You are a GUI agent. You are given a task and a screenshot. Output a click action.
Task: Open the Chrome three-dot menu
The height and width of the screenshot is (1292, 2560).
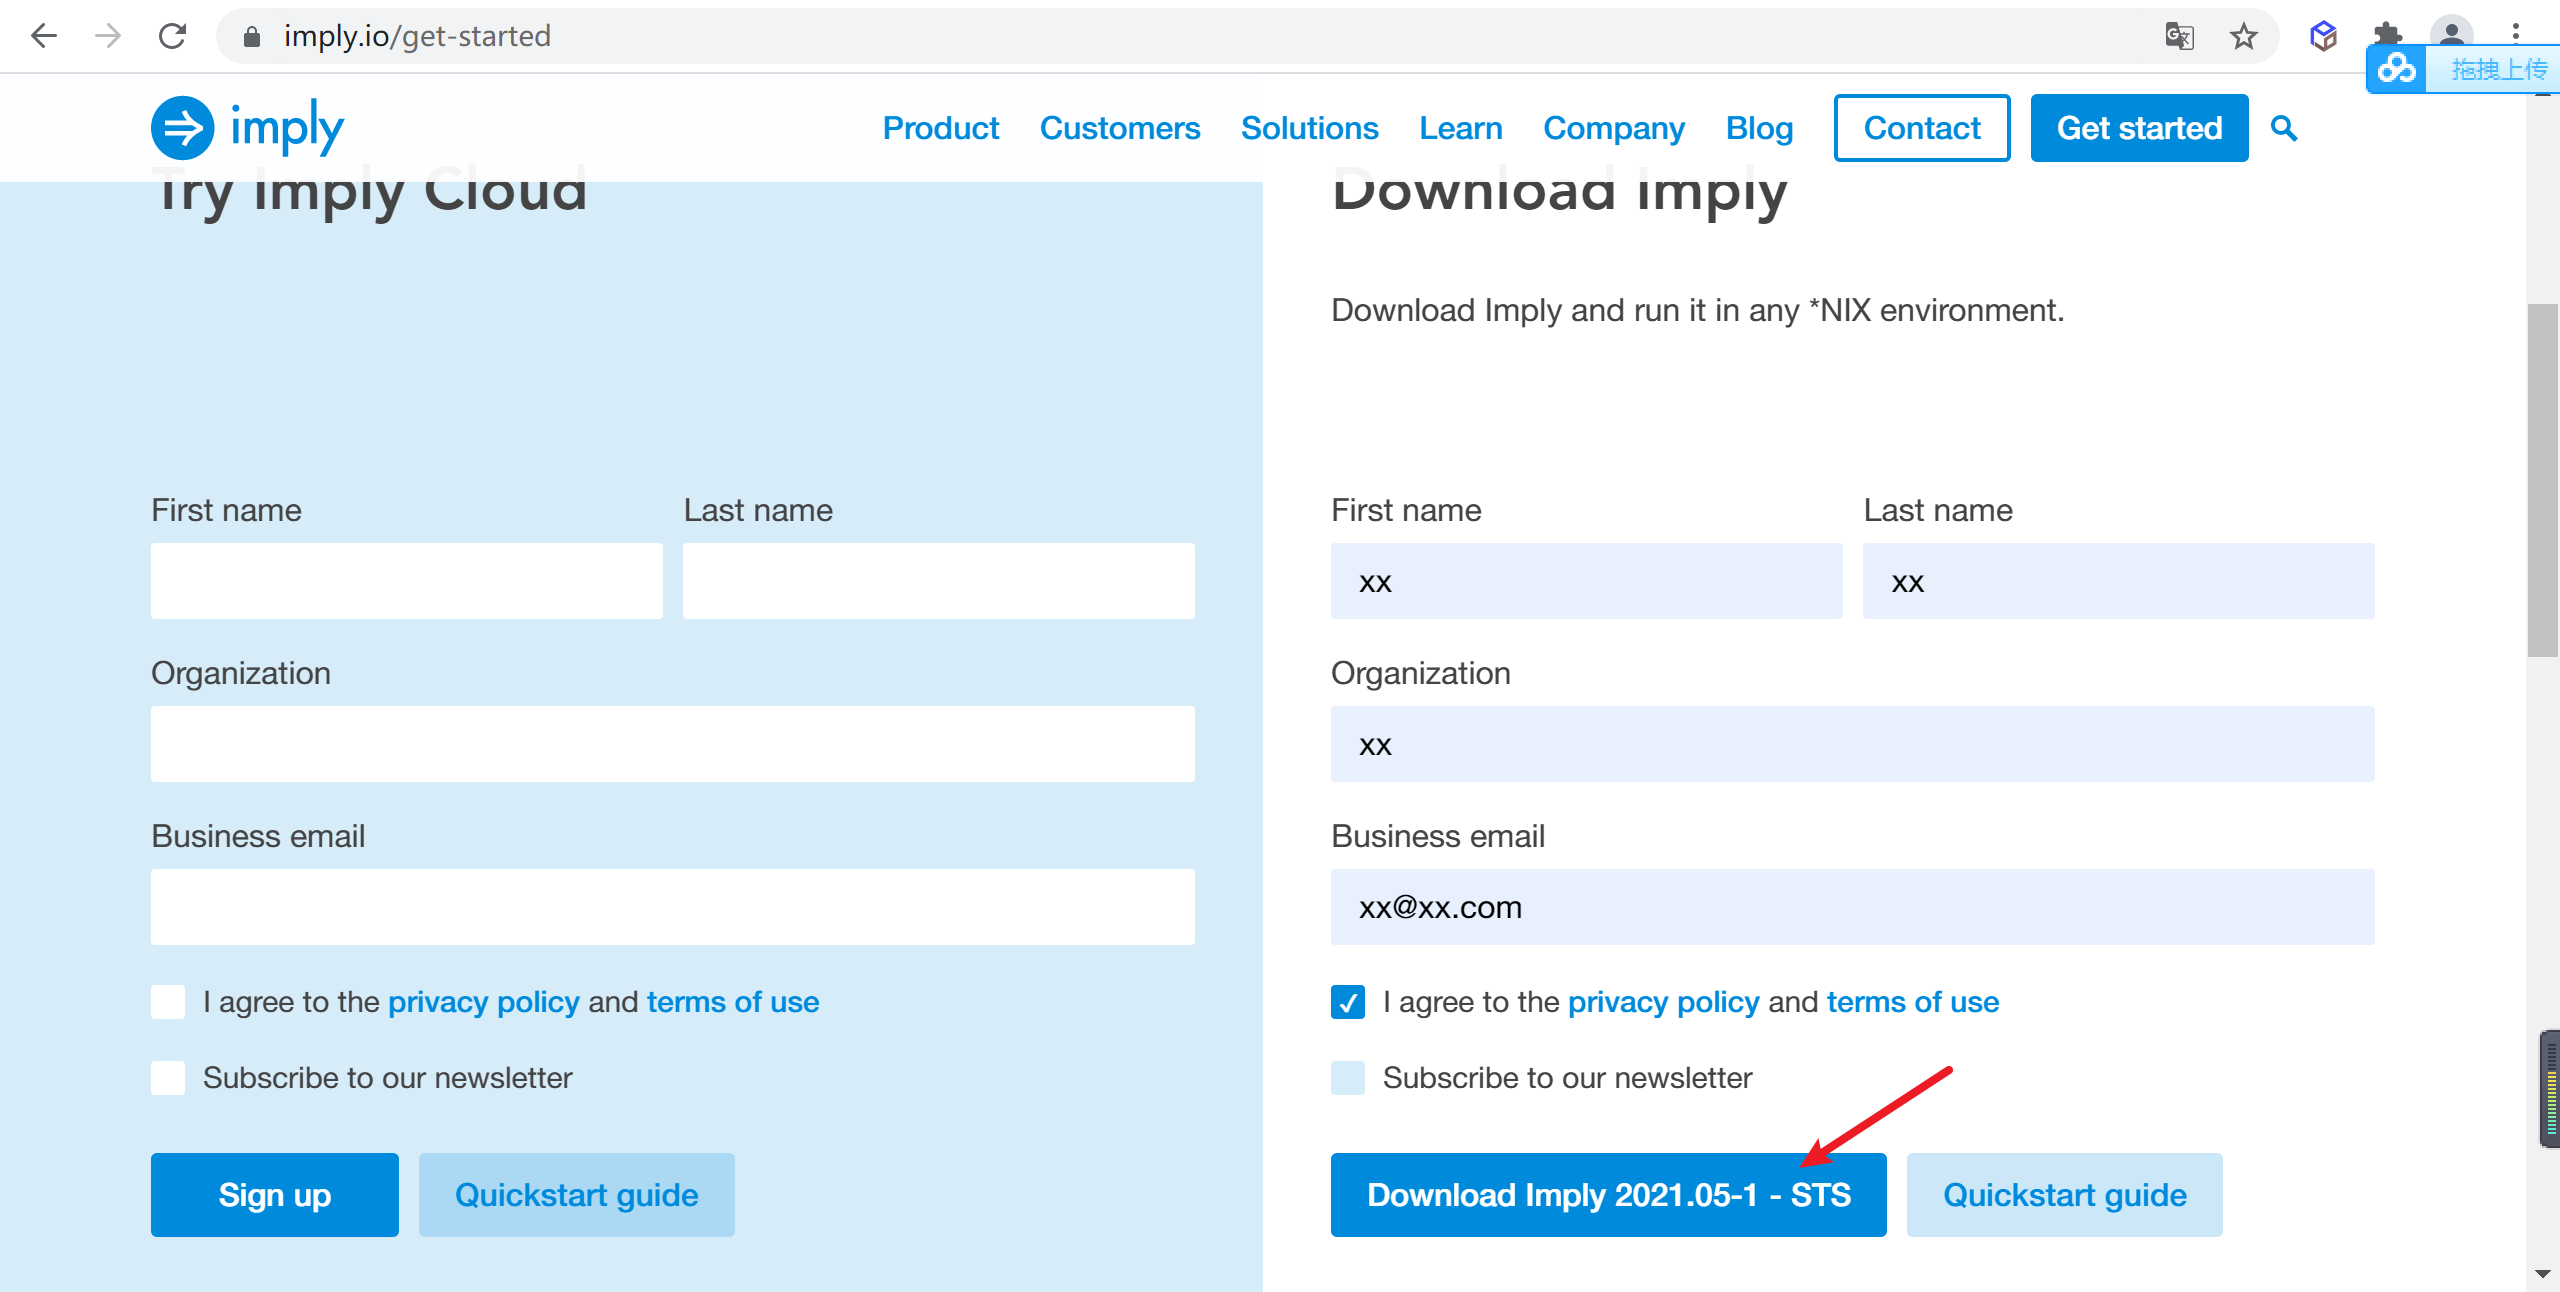tap(2515, 32)
